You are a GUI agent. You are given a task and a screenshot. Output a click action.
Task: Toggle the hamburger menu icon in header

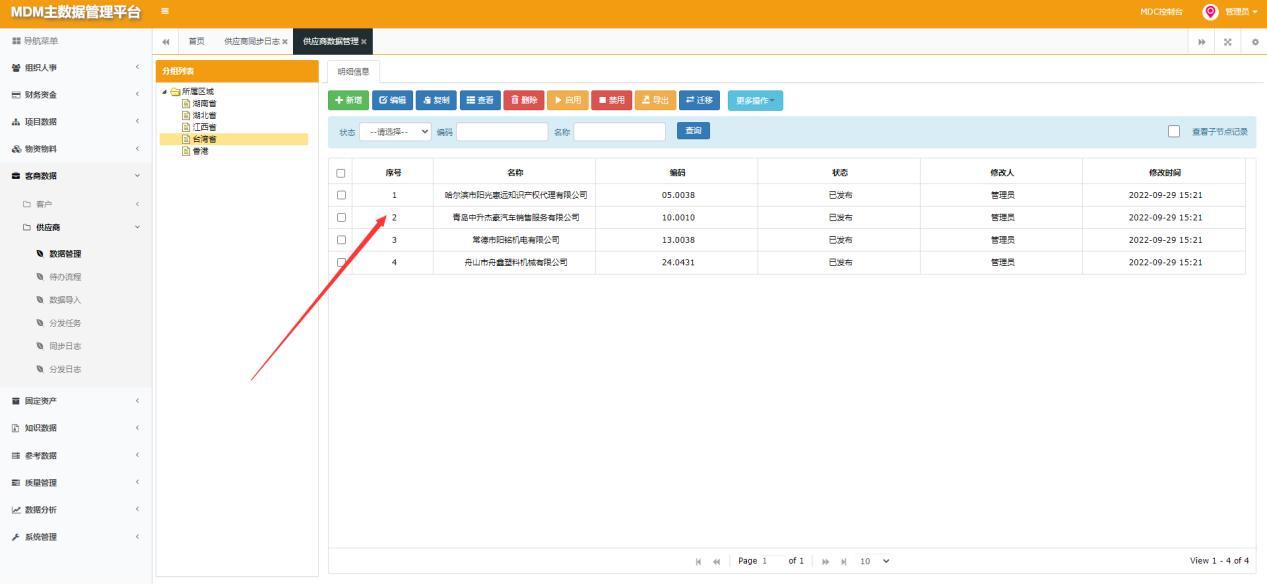pyautogui.click(x=165, y=12)
